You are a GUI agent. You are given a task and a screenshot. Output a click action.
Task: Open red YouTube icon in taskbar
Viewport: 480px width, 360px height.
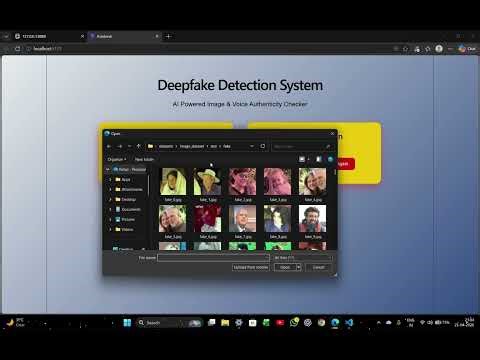pyautogui.click(x=280, y=323)
